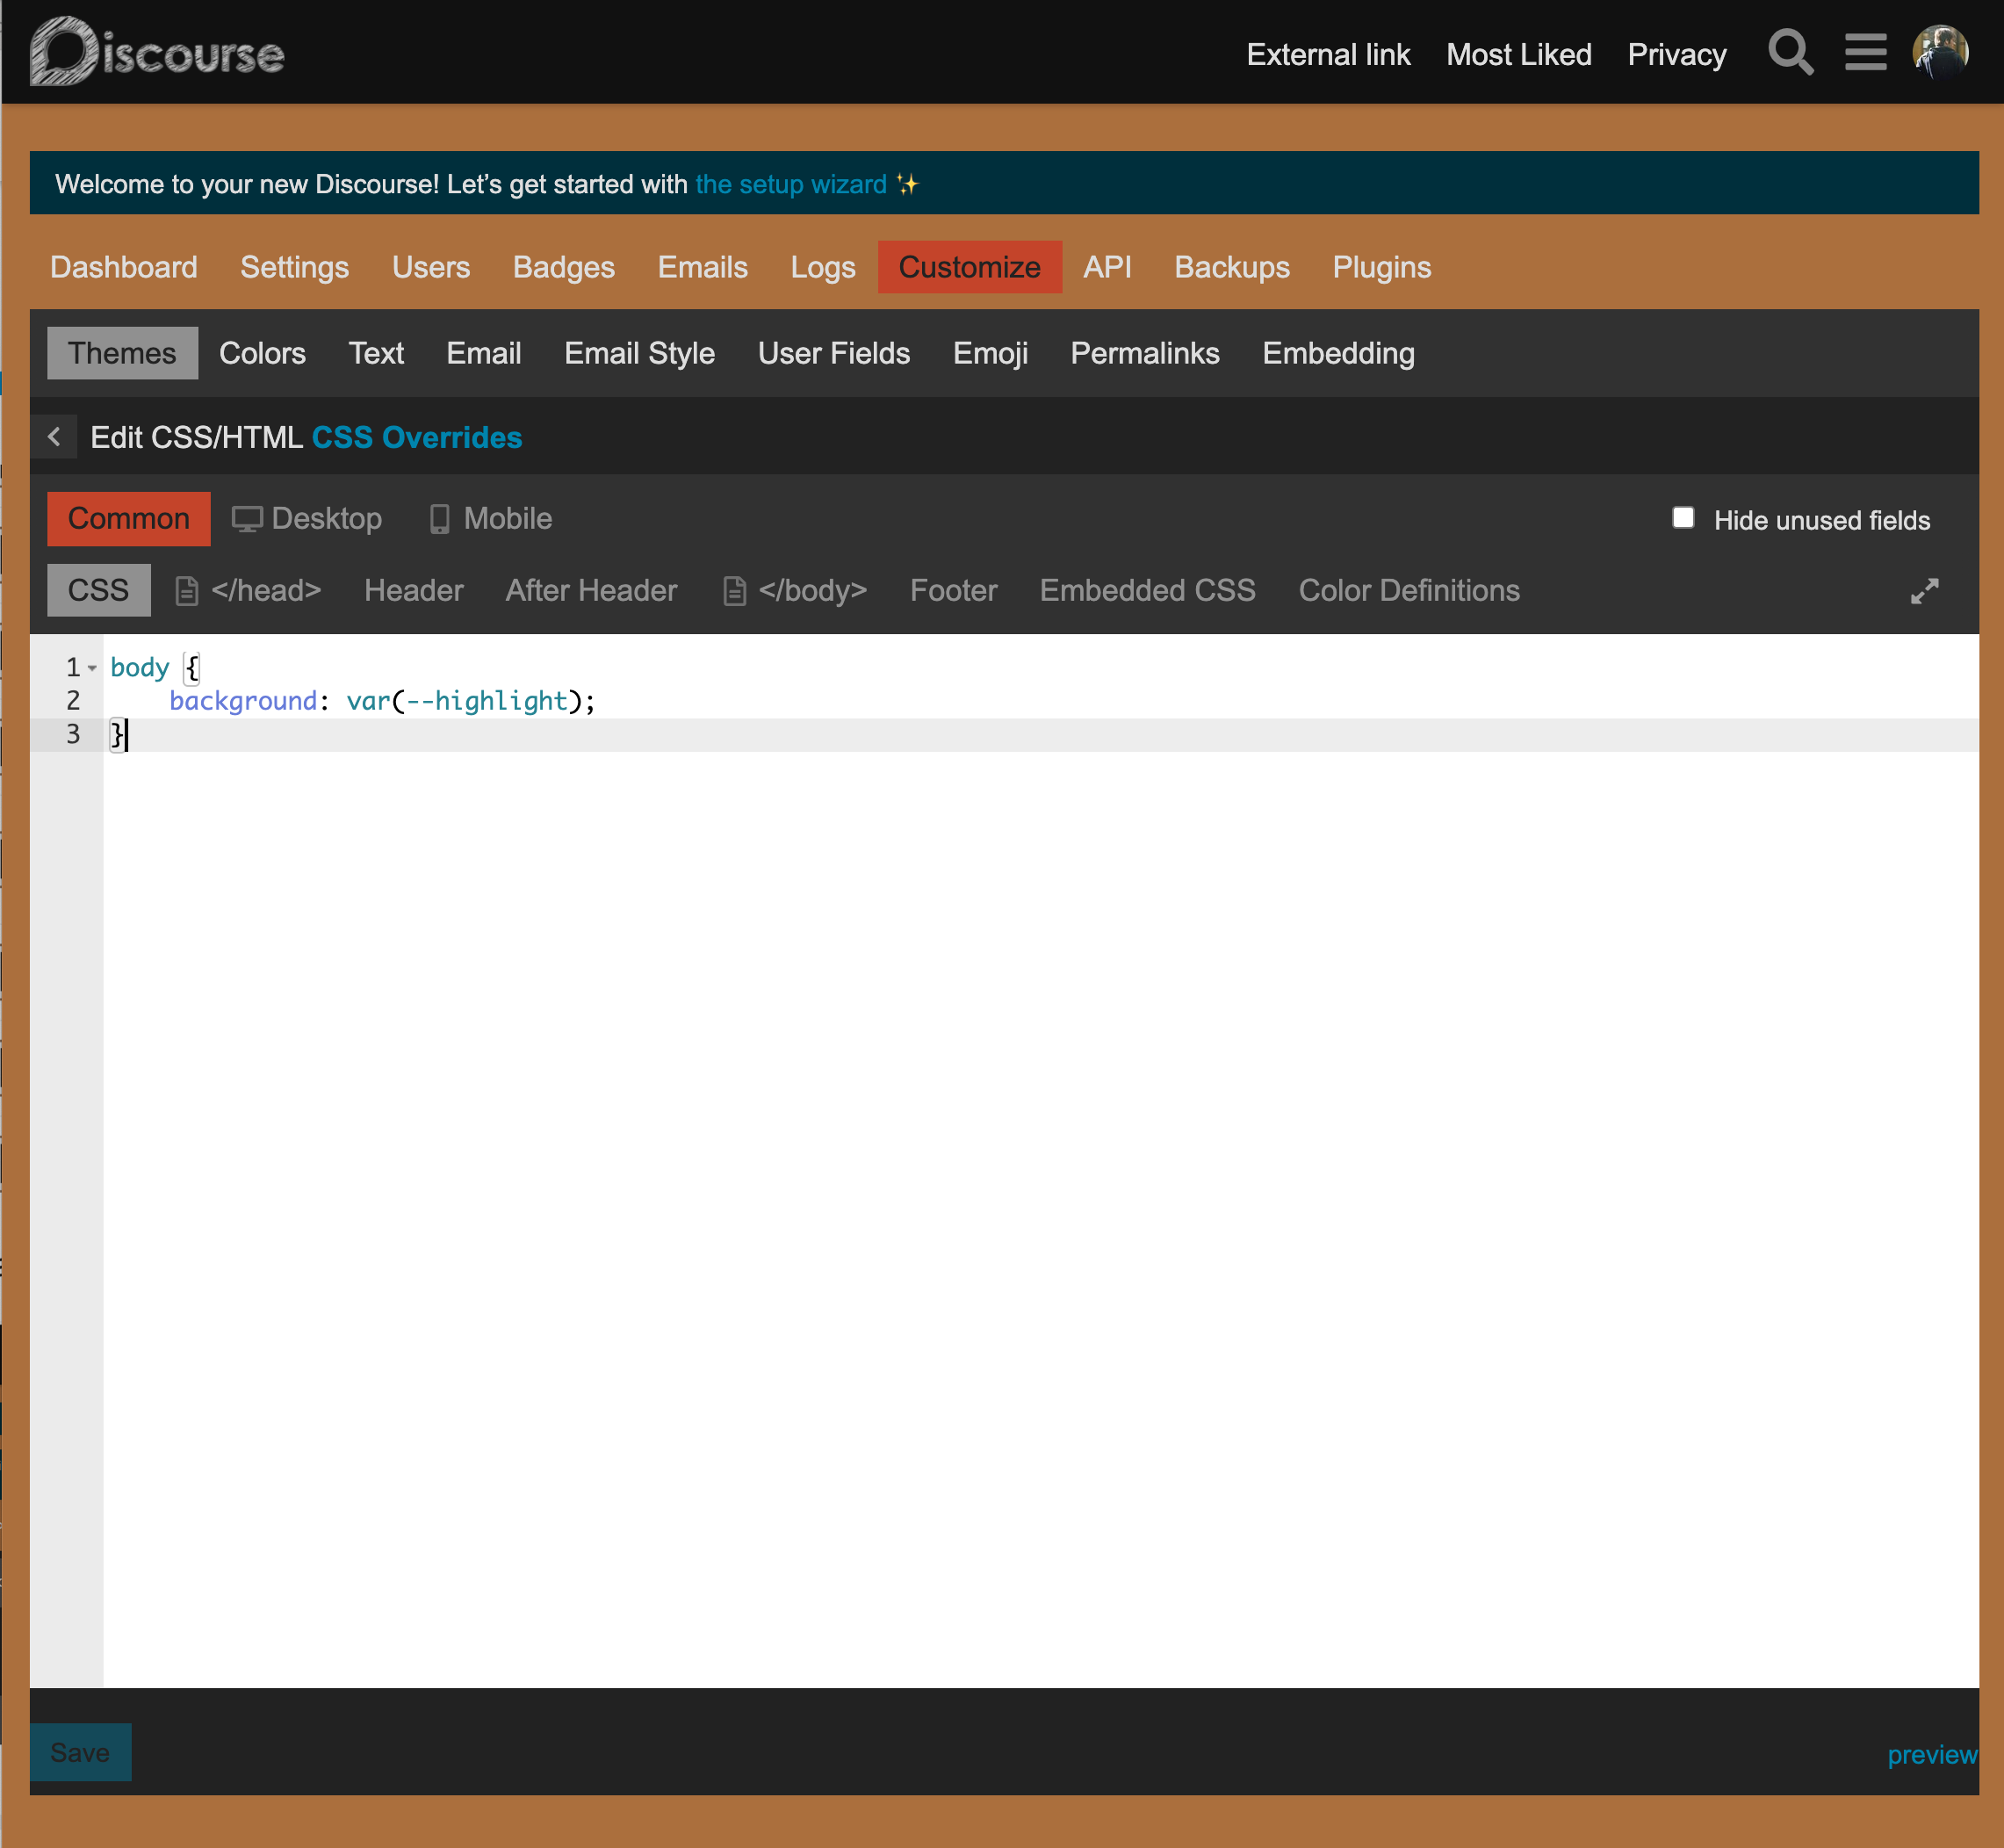
Task: Click the Discourse logo
Action: pyautogui.click(x=158, y=52)
